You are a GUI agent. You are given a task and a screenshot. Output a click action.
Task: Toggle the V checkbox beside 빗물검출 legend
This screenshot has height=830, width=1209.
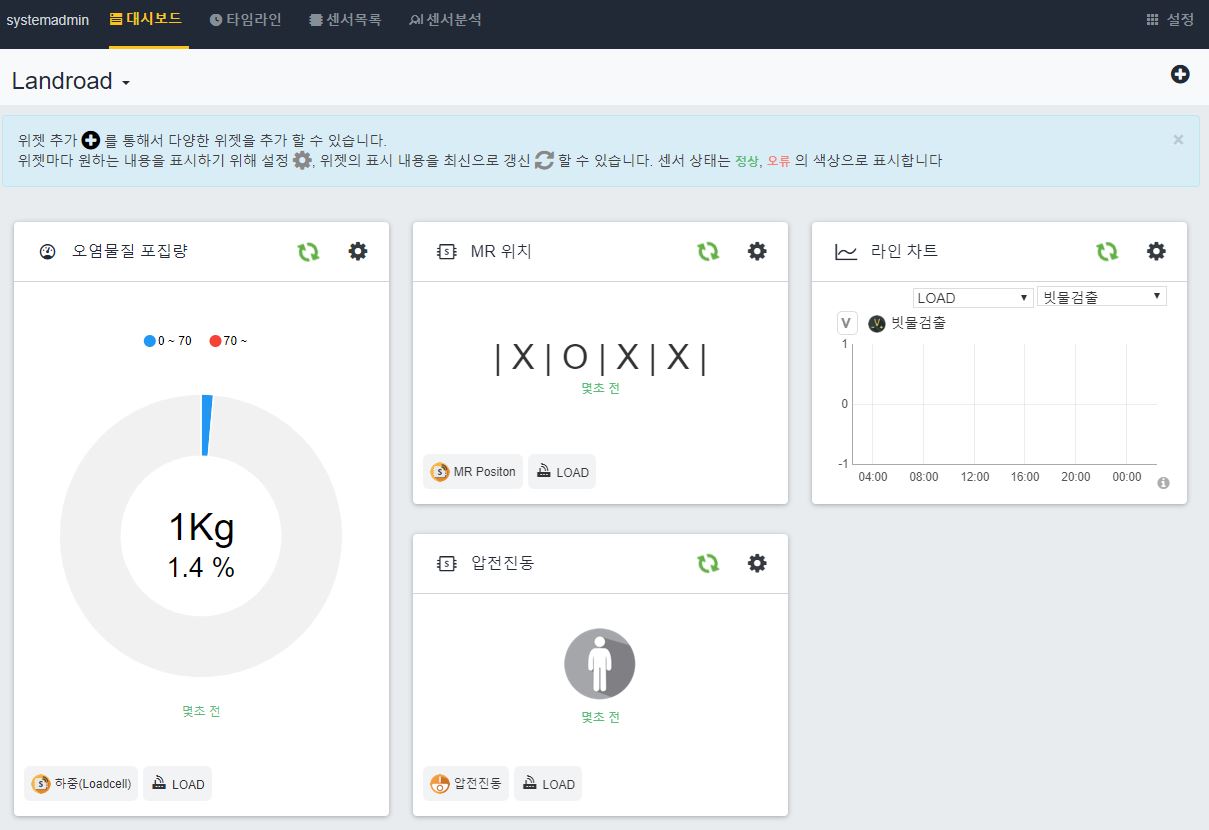point(846,323)
